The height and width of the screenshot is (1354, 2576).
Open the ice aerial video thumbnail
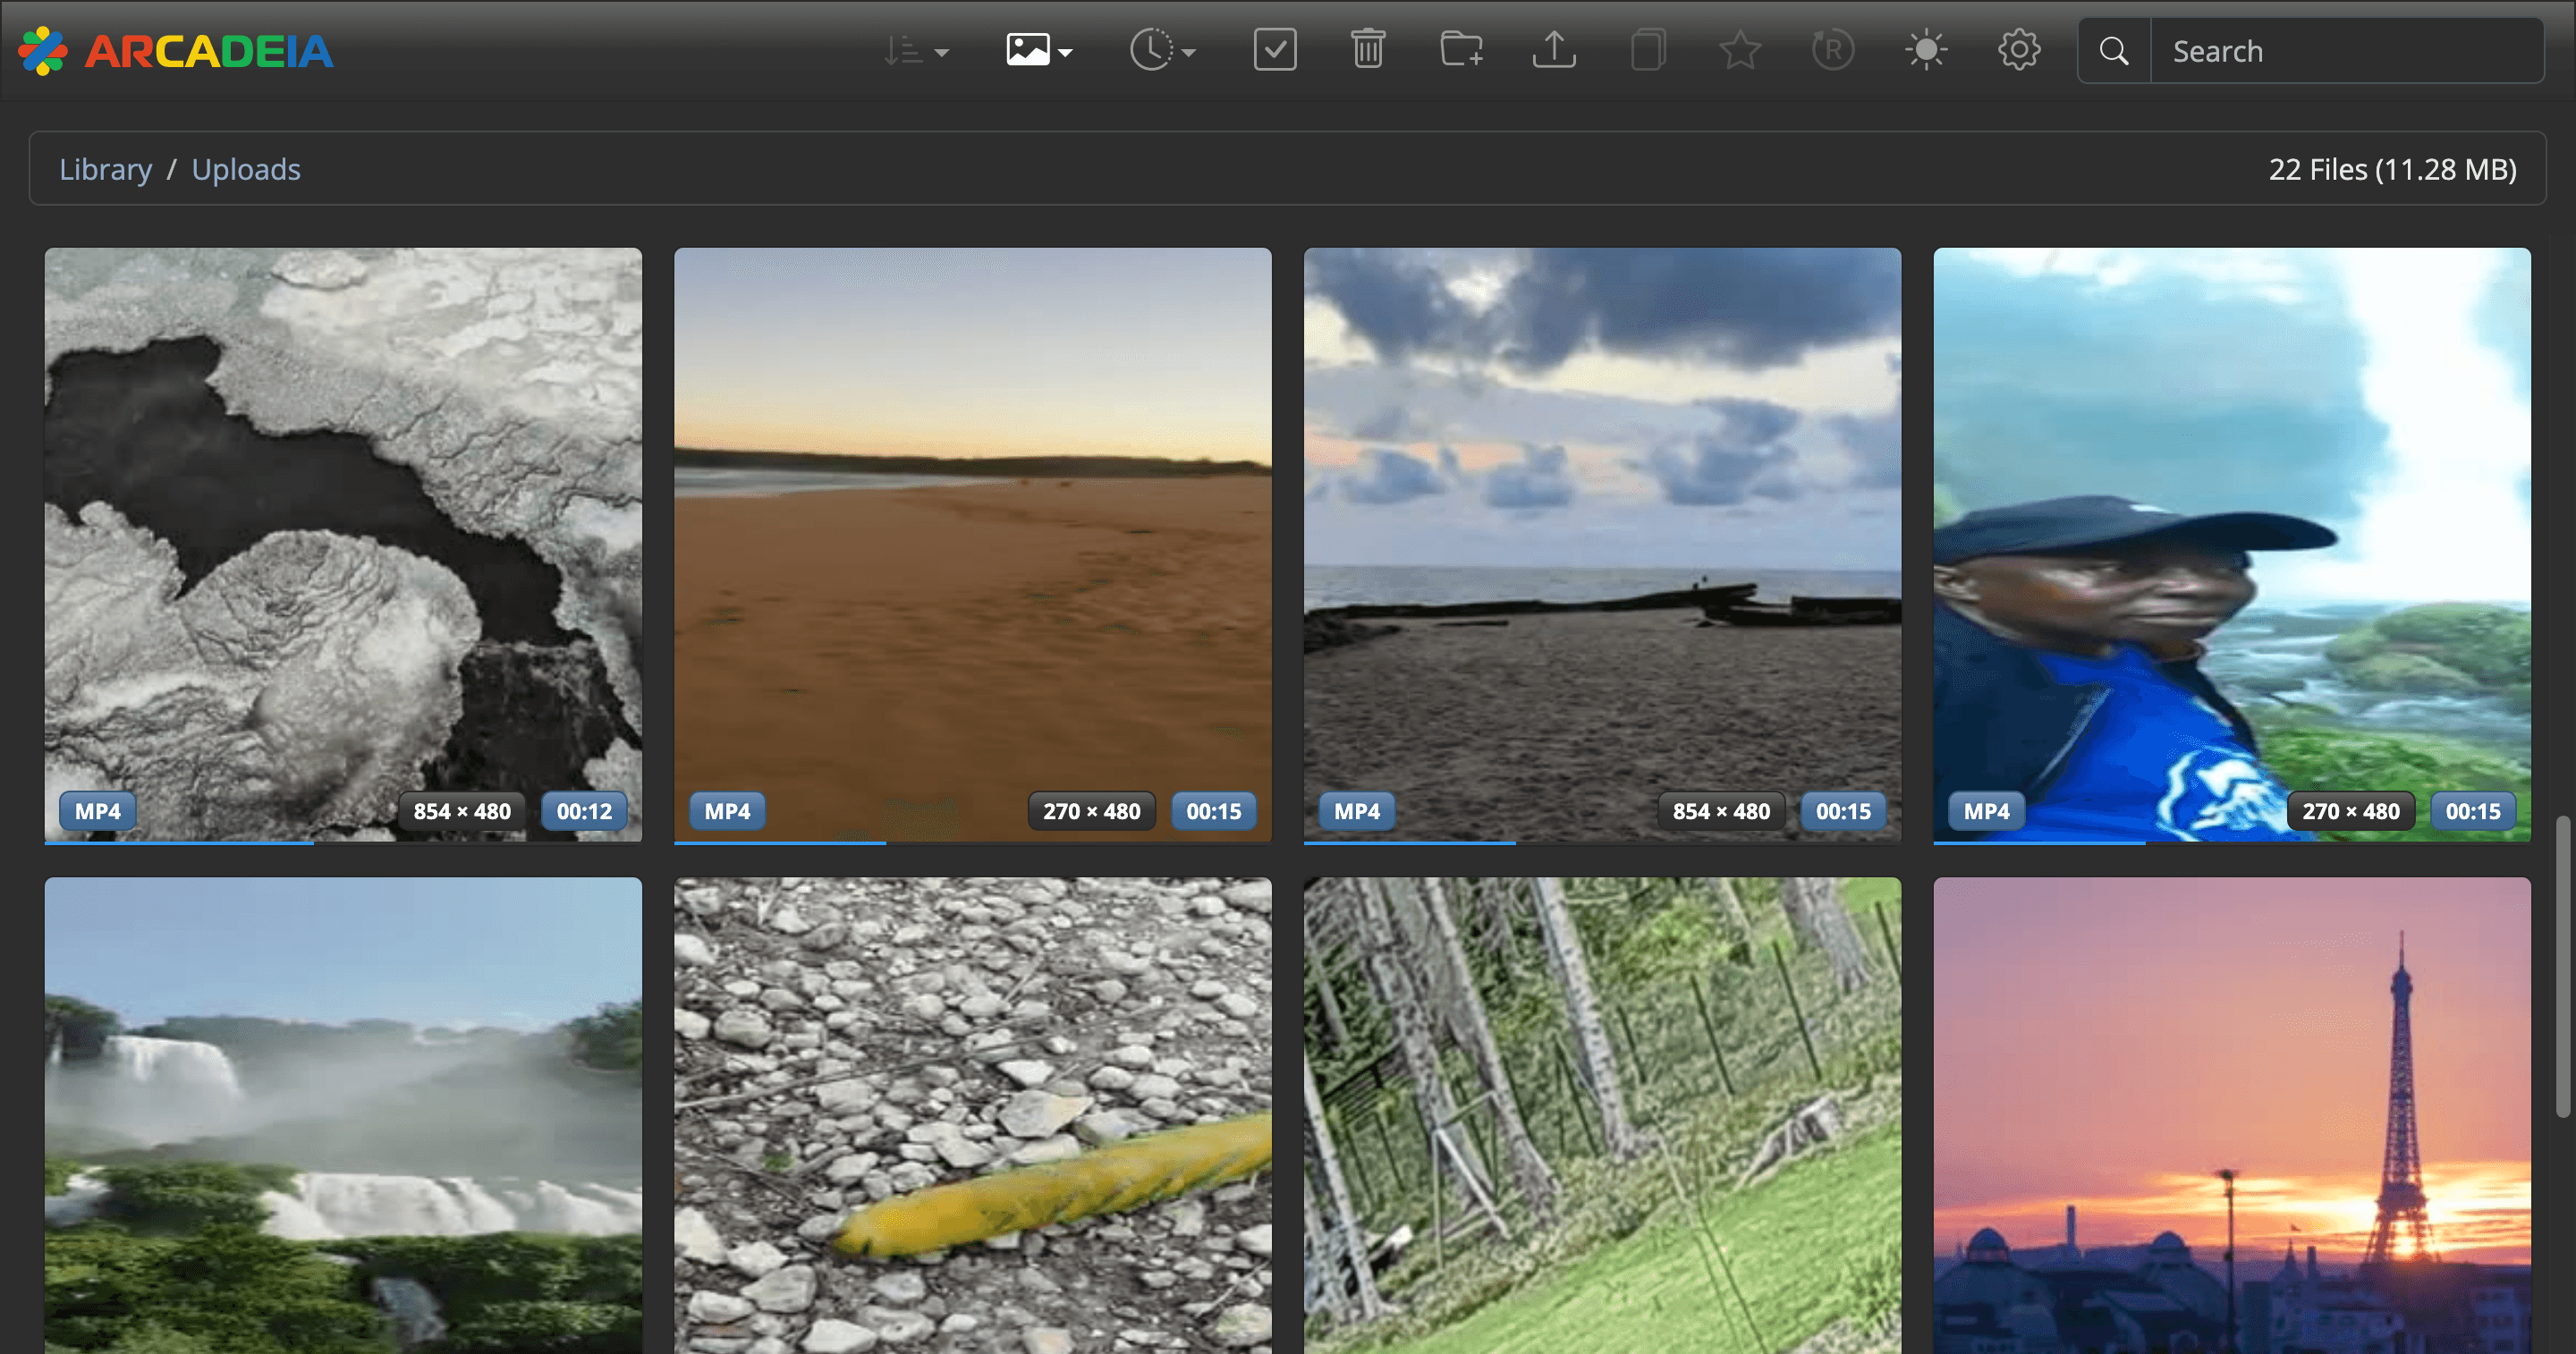(343, 544)
